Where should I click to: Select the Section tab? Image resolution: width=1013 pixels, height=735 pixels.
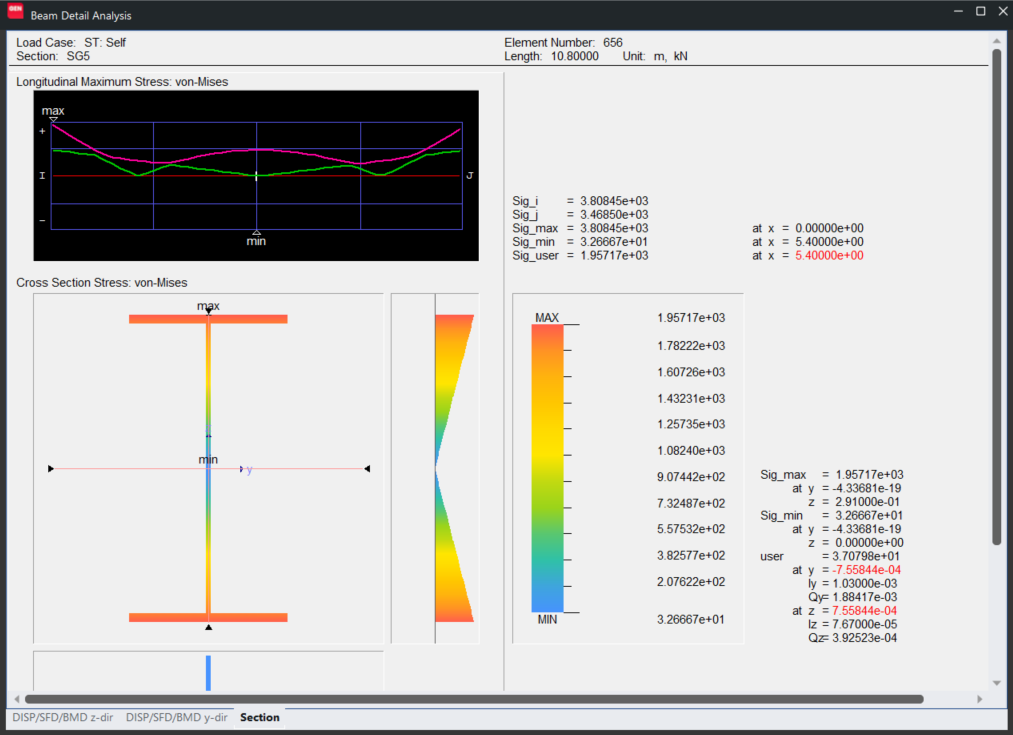259,717
